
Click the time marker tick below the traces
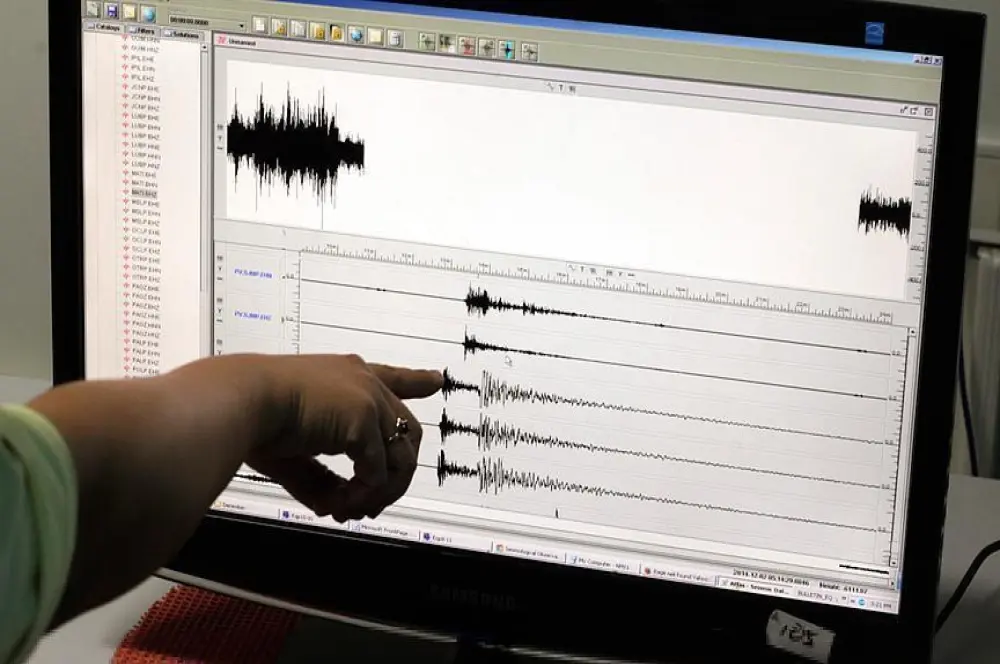(x=557, y=513)
